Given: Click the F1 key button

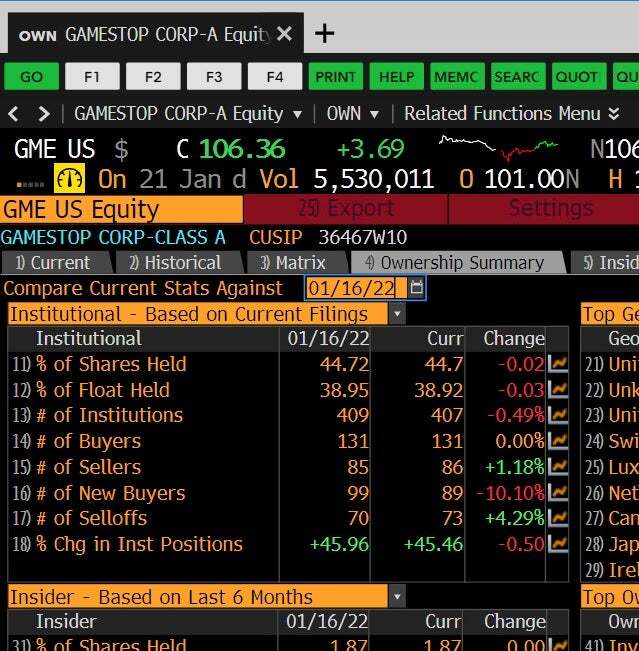Looking at the screenshot, I should [x=92, y=76].
